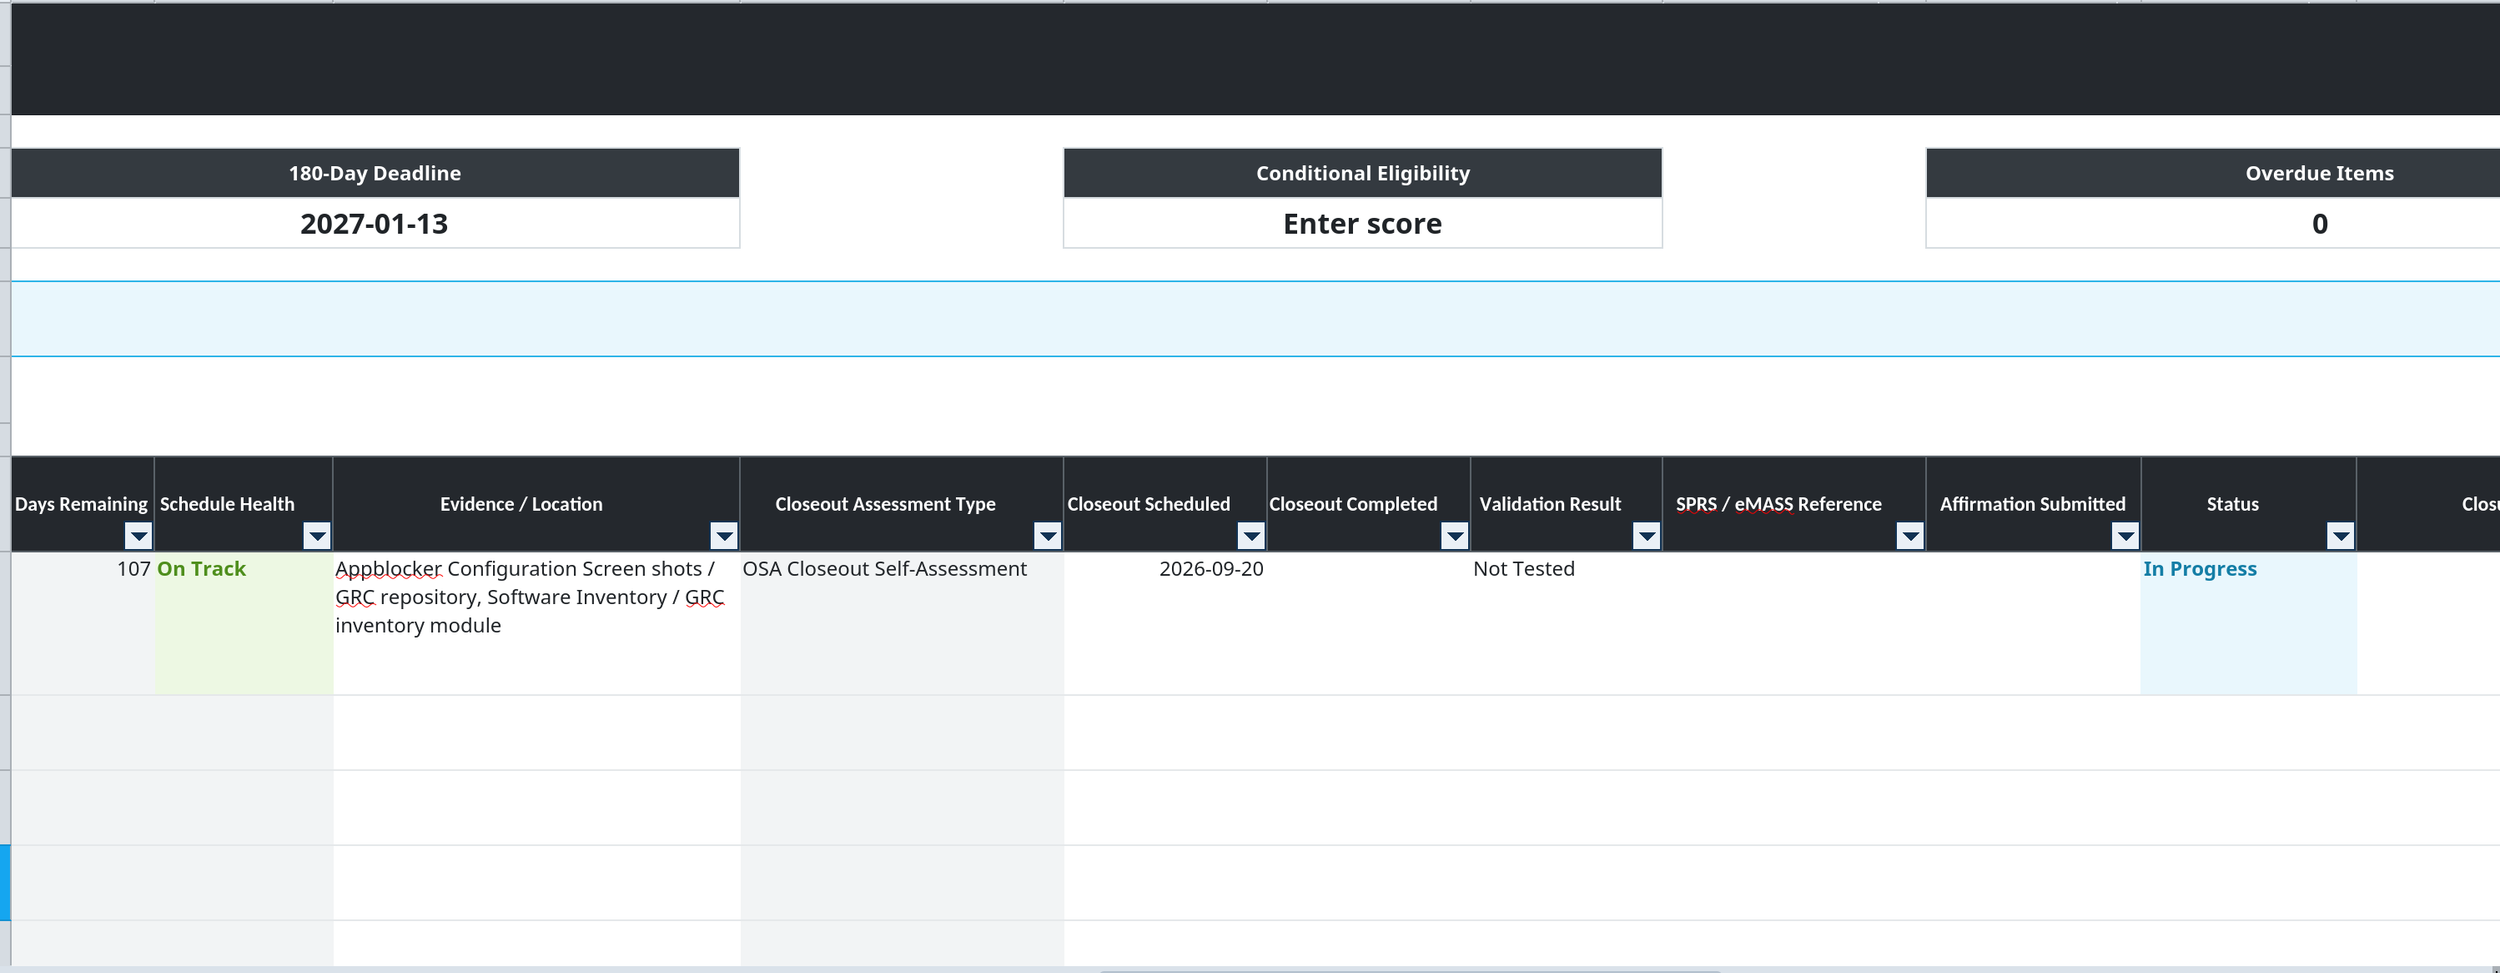Open the Closeout Assessment Type filter dropdown
This screenshot has height=973, width=2500.
coord(1048,536)
